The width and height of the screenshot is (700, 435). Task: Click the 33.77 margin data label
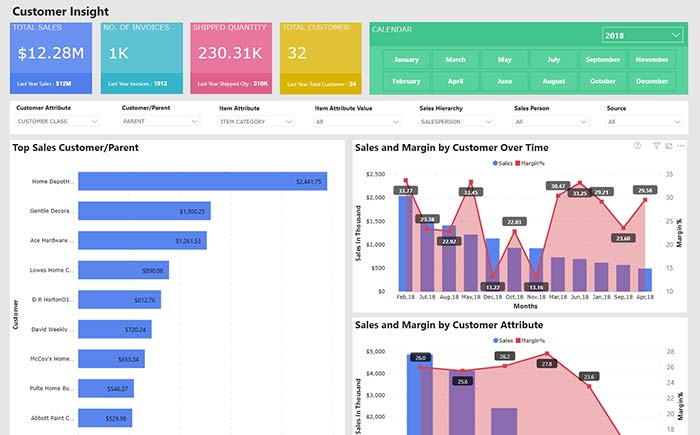(405, 191)
